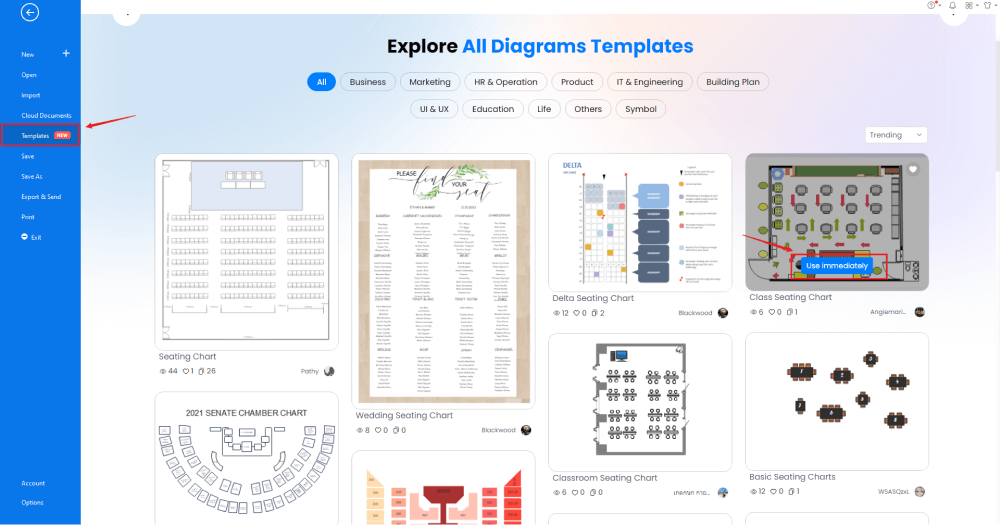Click the Use immediately button
Screen dimensions: 1000x525
click(x=837, y=265)
